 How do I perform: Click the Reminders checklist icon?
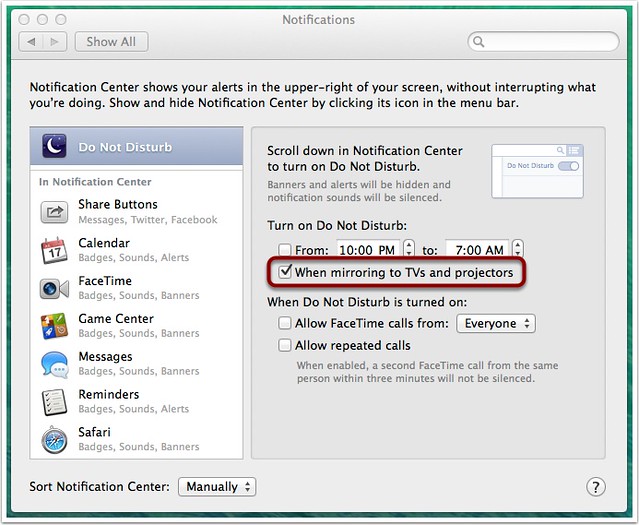[x=54, y=402]
